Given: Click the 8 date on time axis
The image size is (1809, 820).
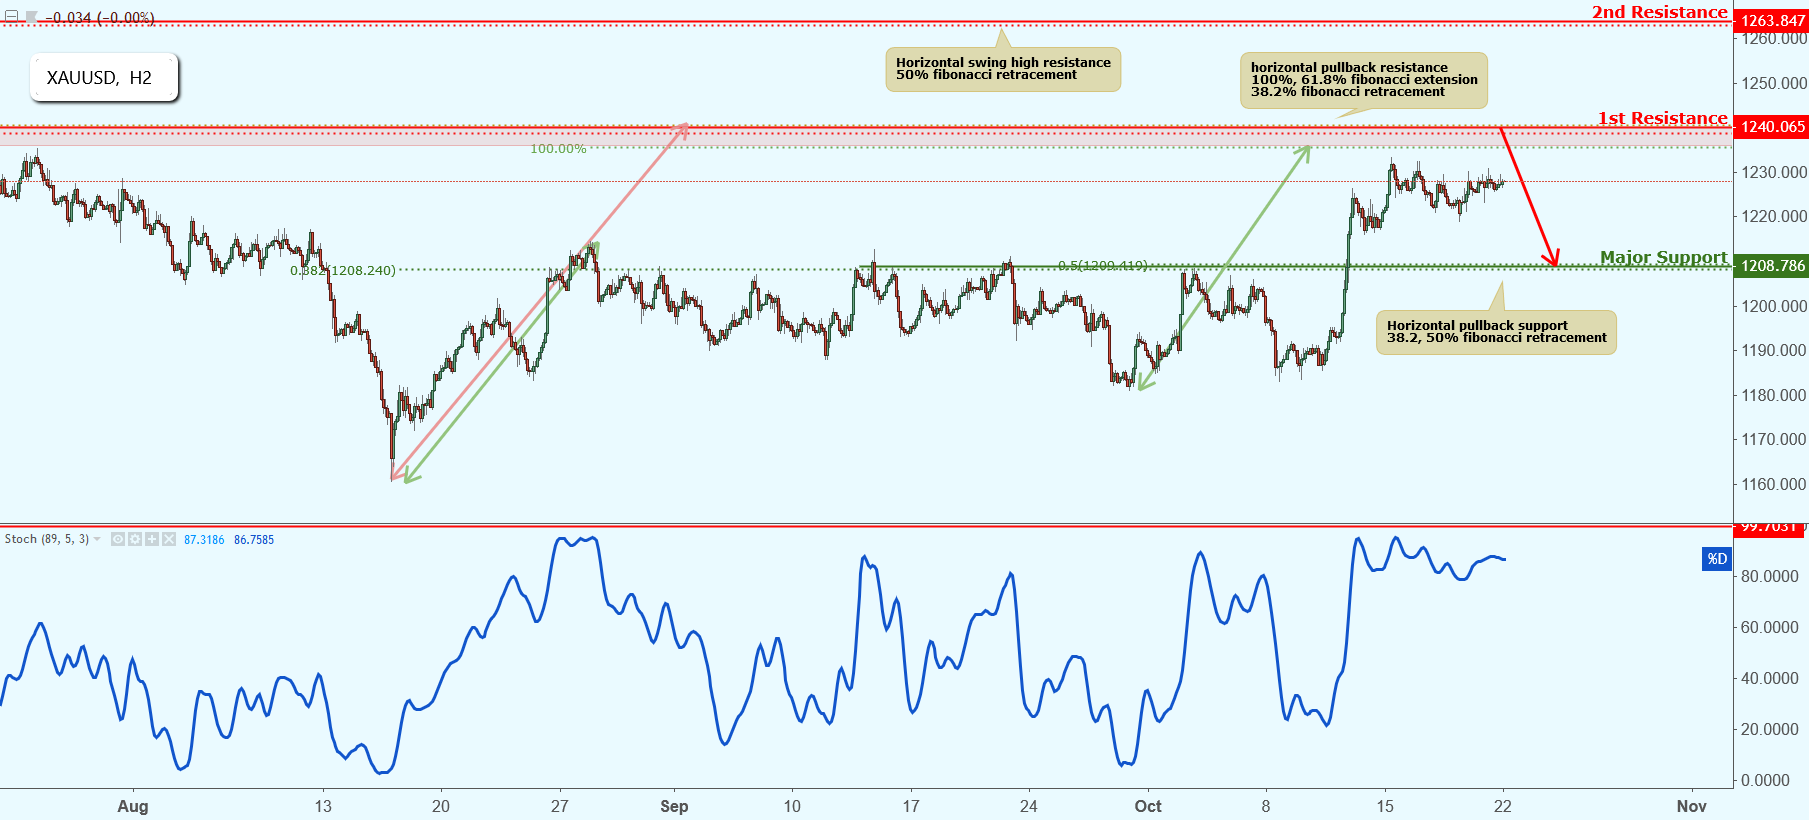Looking at the screenshot, I should [x=1266, y=806].
